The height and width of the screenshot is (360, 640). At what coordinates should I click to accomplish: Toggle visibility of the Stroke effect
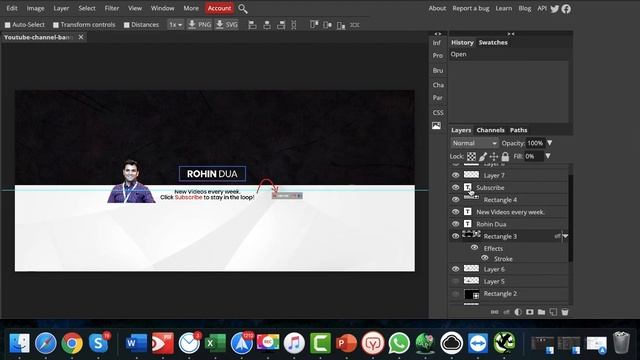click(x=484, y=258)
